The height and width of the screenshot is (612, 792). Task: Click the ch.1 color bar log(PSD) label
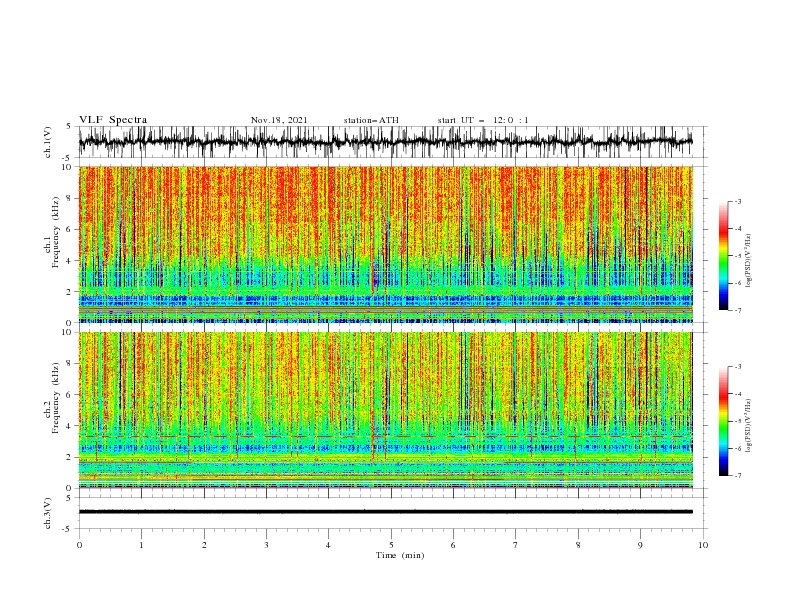[749, 261]
